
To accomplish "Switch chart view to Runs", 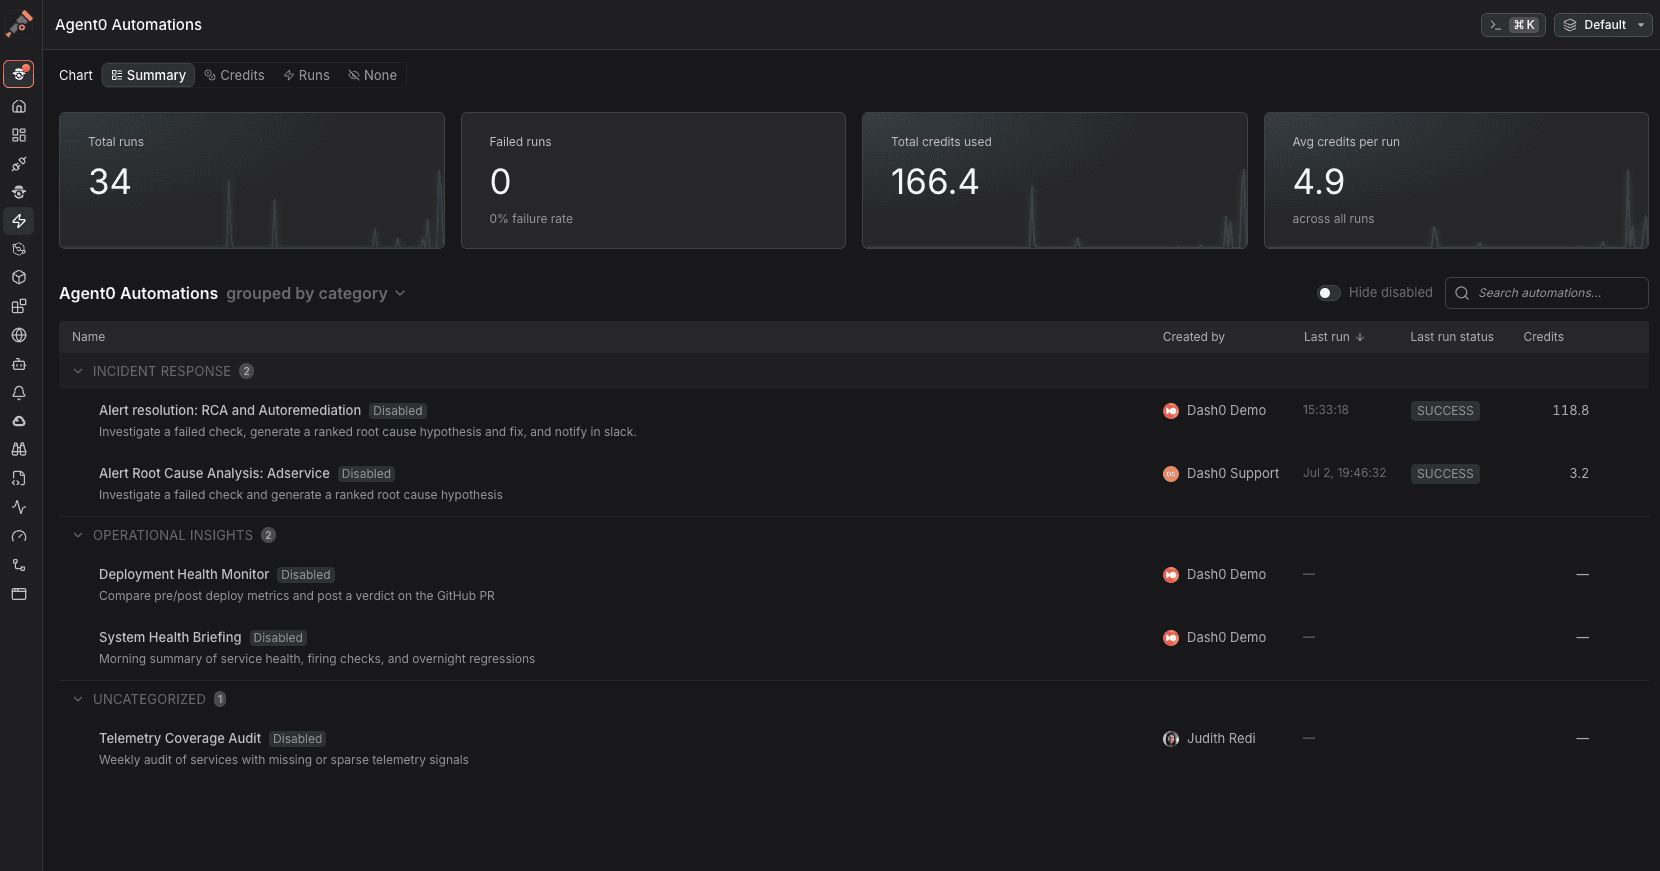I will (306, 75).
